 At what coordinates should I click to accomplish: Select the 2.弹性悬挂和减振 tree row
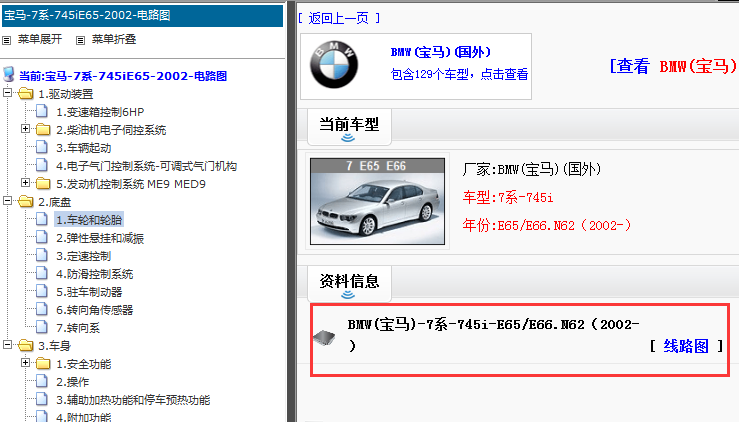(100, 238)
